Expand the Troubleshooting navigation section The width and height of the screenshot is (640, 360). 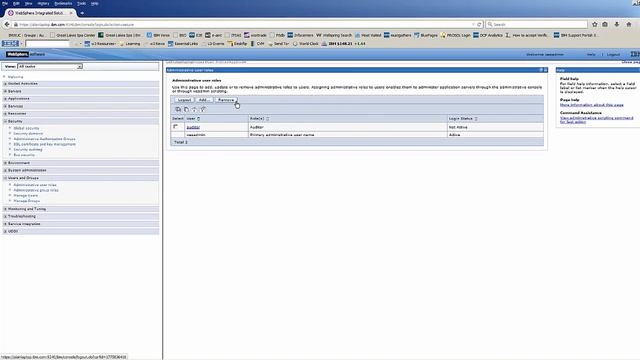(5, 216)
